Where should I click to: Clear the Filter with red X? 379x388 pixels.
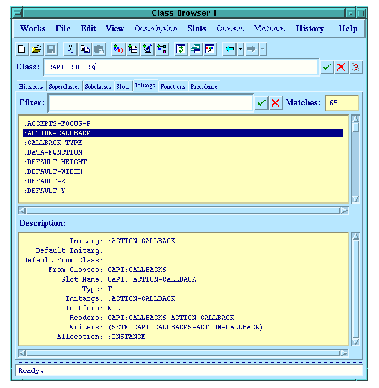[x=276, y=103]
